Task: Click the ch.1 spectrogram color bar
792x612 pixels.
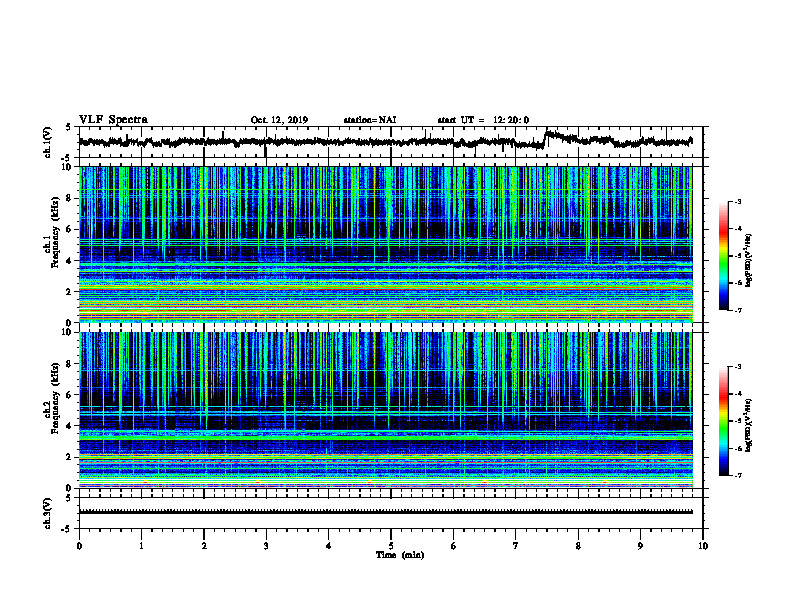Action: tap(723, 256)
